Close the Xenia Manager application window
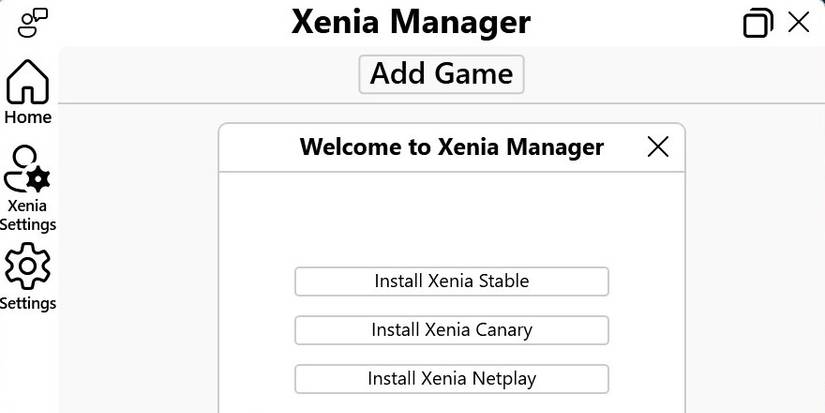This screenshot has height=413, width=825. 798,22
